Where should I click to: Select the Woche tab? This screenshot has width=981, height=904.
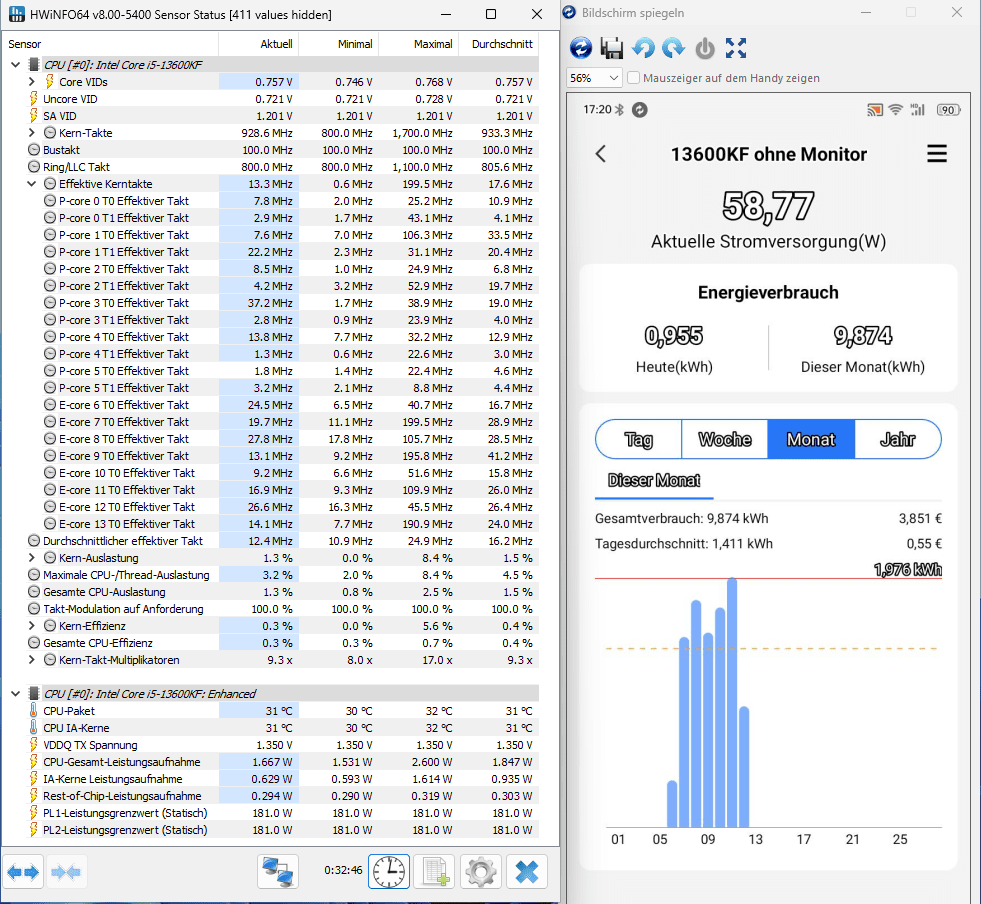coord(724,439)
